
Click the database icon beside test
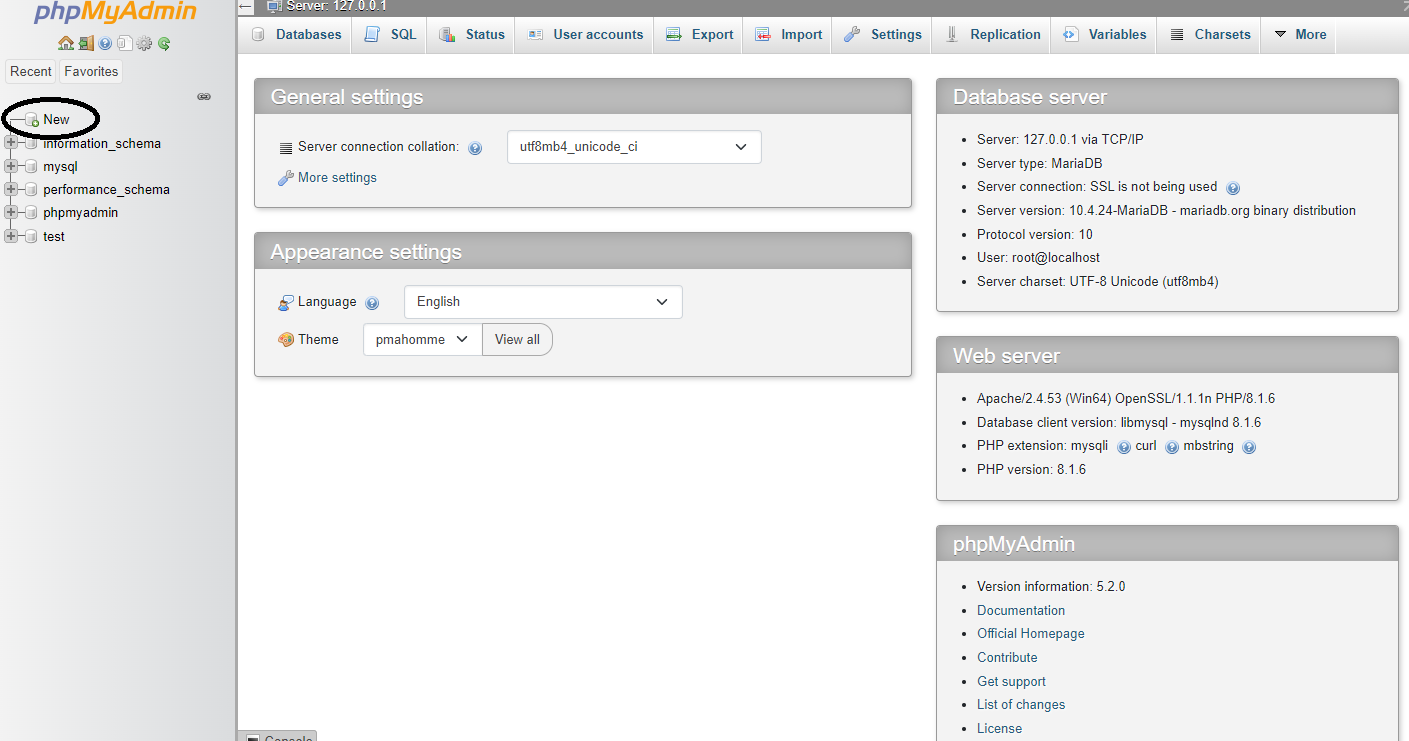point(31,236)
